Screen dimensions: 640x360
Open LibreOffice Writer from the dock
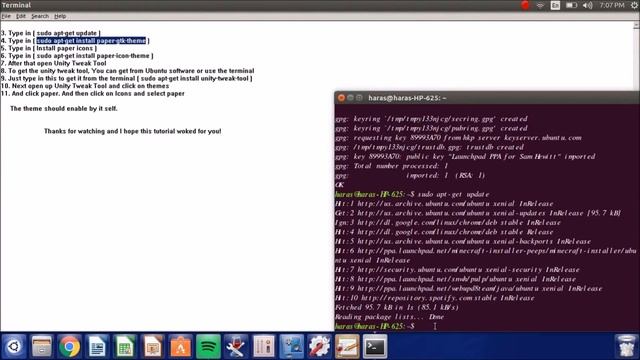click(x=97, y=347)
